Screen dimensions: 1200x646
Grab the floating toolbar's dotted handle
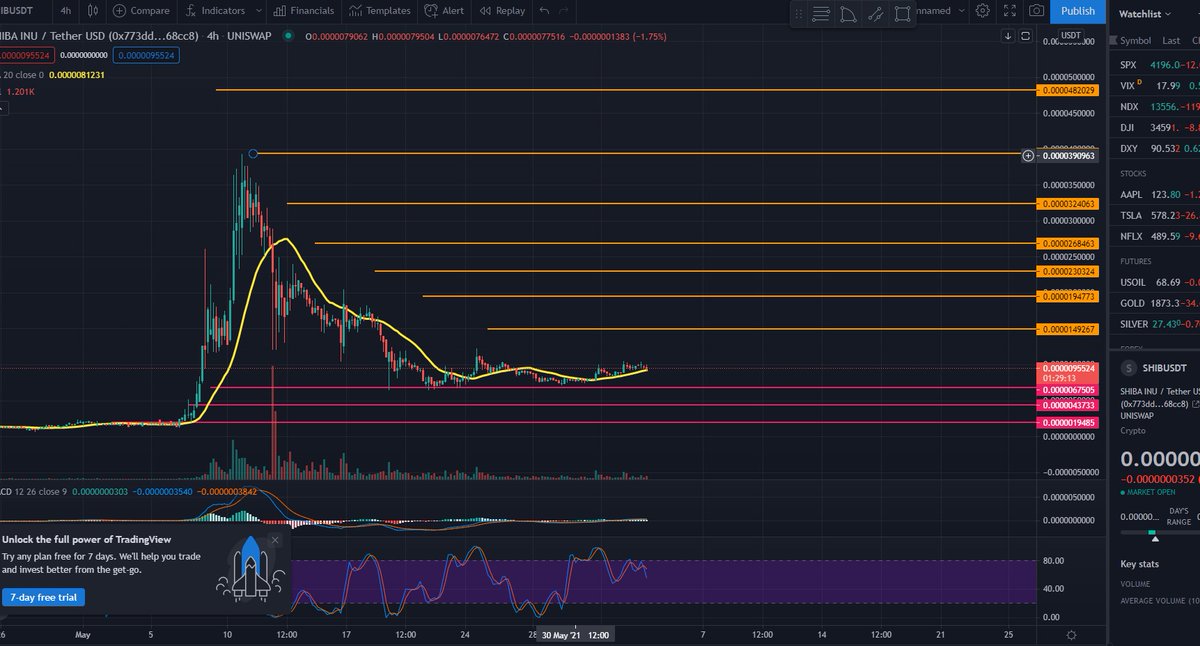[798, 15]
